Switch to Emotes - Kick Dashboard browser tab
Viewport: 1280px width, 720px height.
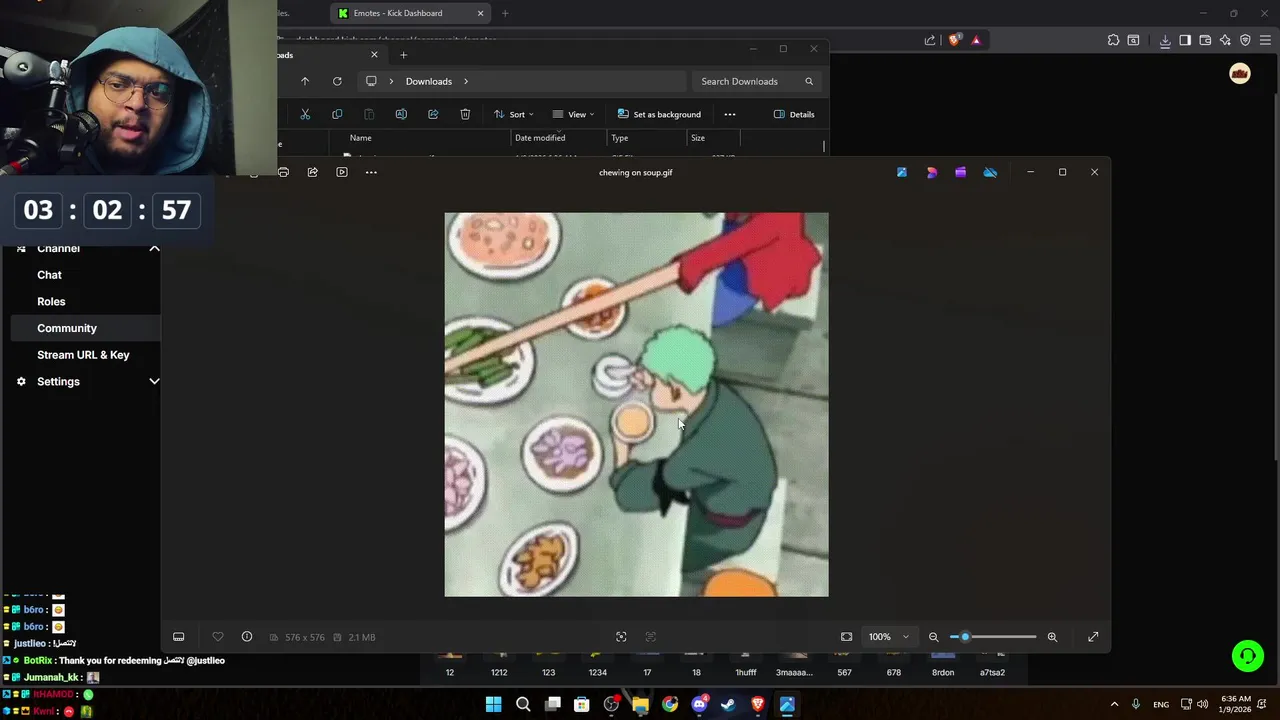click(410, 13)
